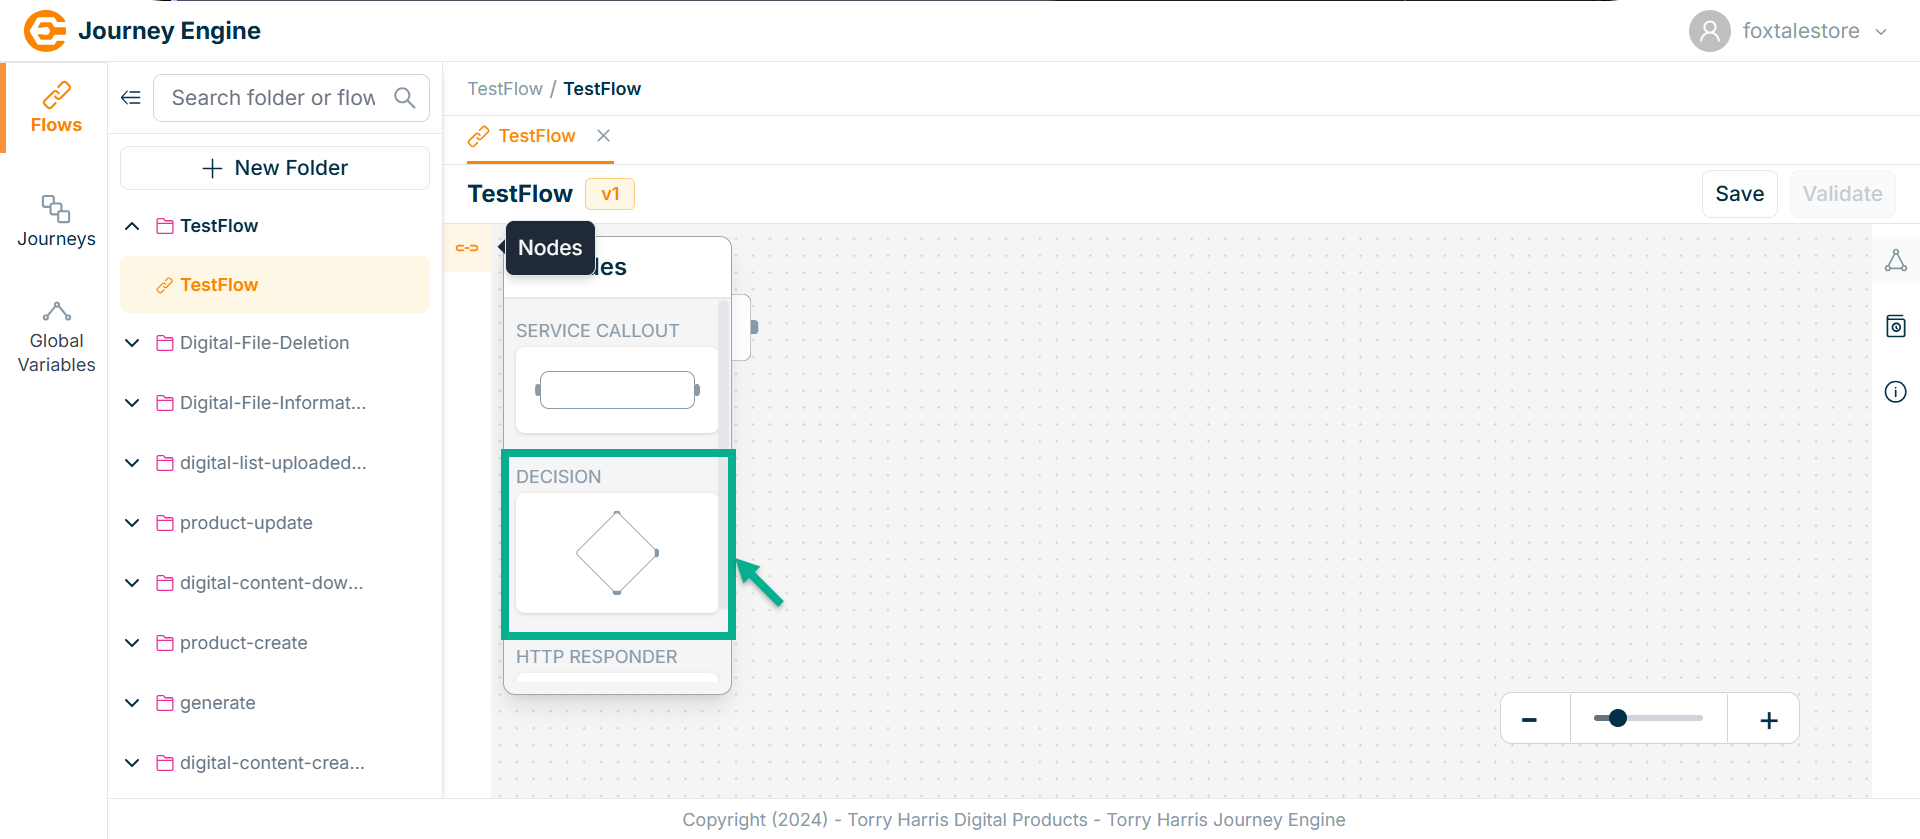Click the New Folder button
1920x839 pixels.
pyautogui.click(x=275, y=168)
